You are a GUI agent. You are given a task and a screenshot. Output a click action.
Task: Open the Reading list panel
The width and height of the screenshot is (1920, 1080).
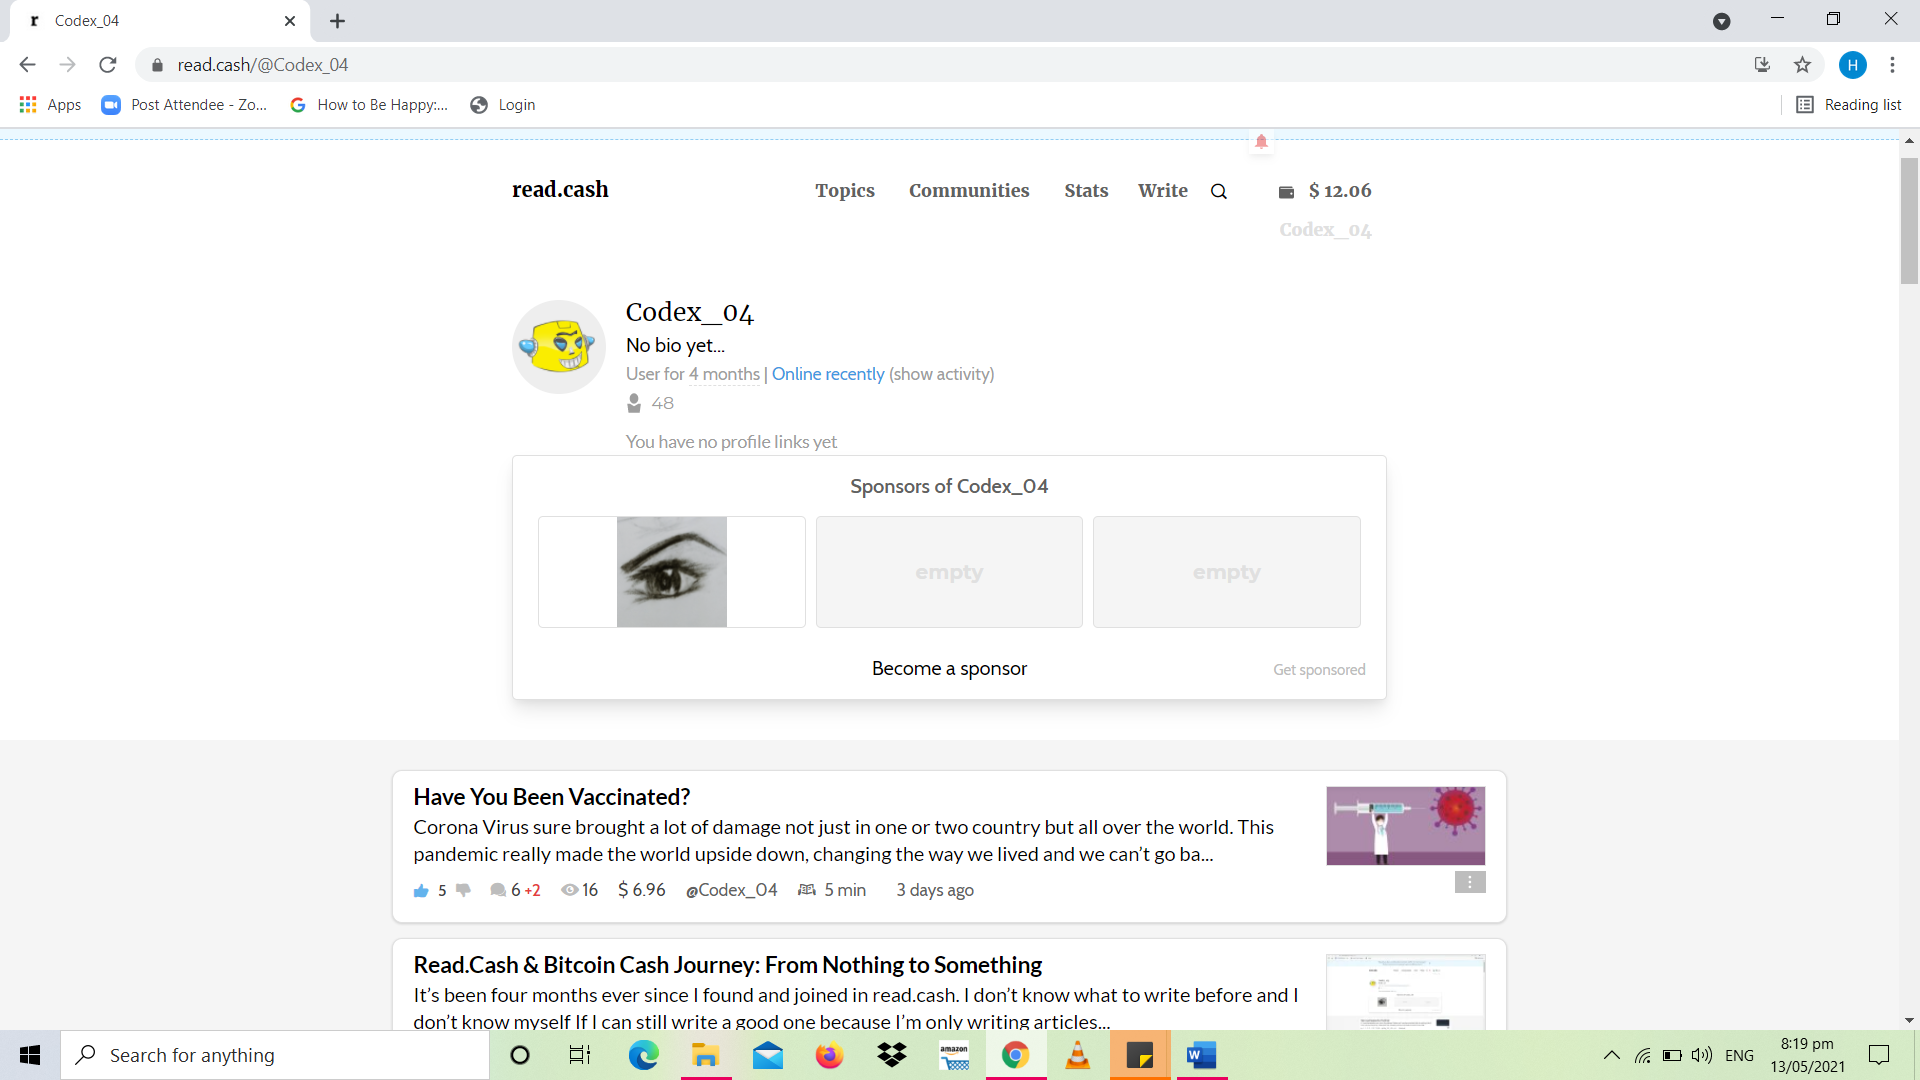(x=1849, y=105)
